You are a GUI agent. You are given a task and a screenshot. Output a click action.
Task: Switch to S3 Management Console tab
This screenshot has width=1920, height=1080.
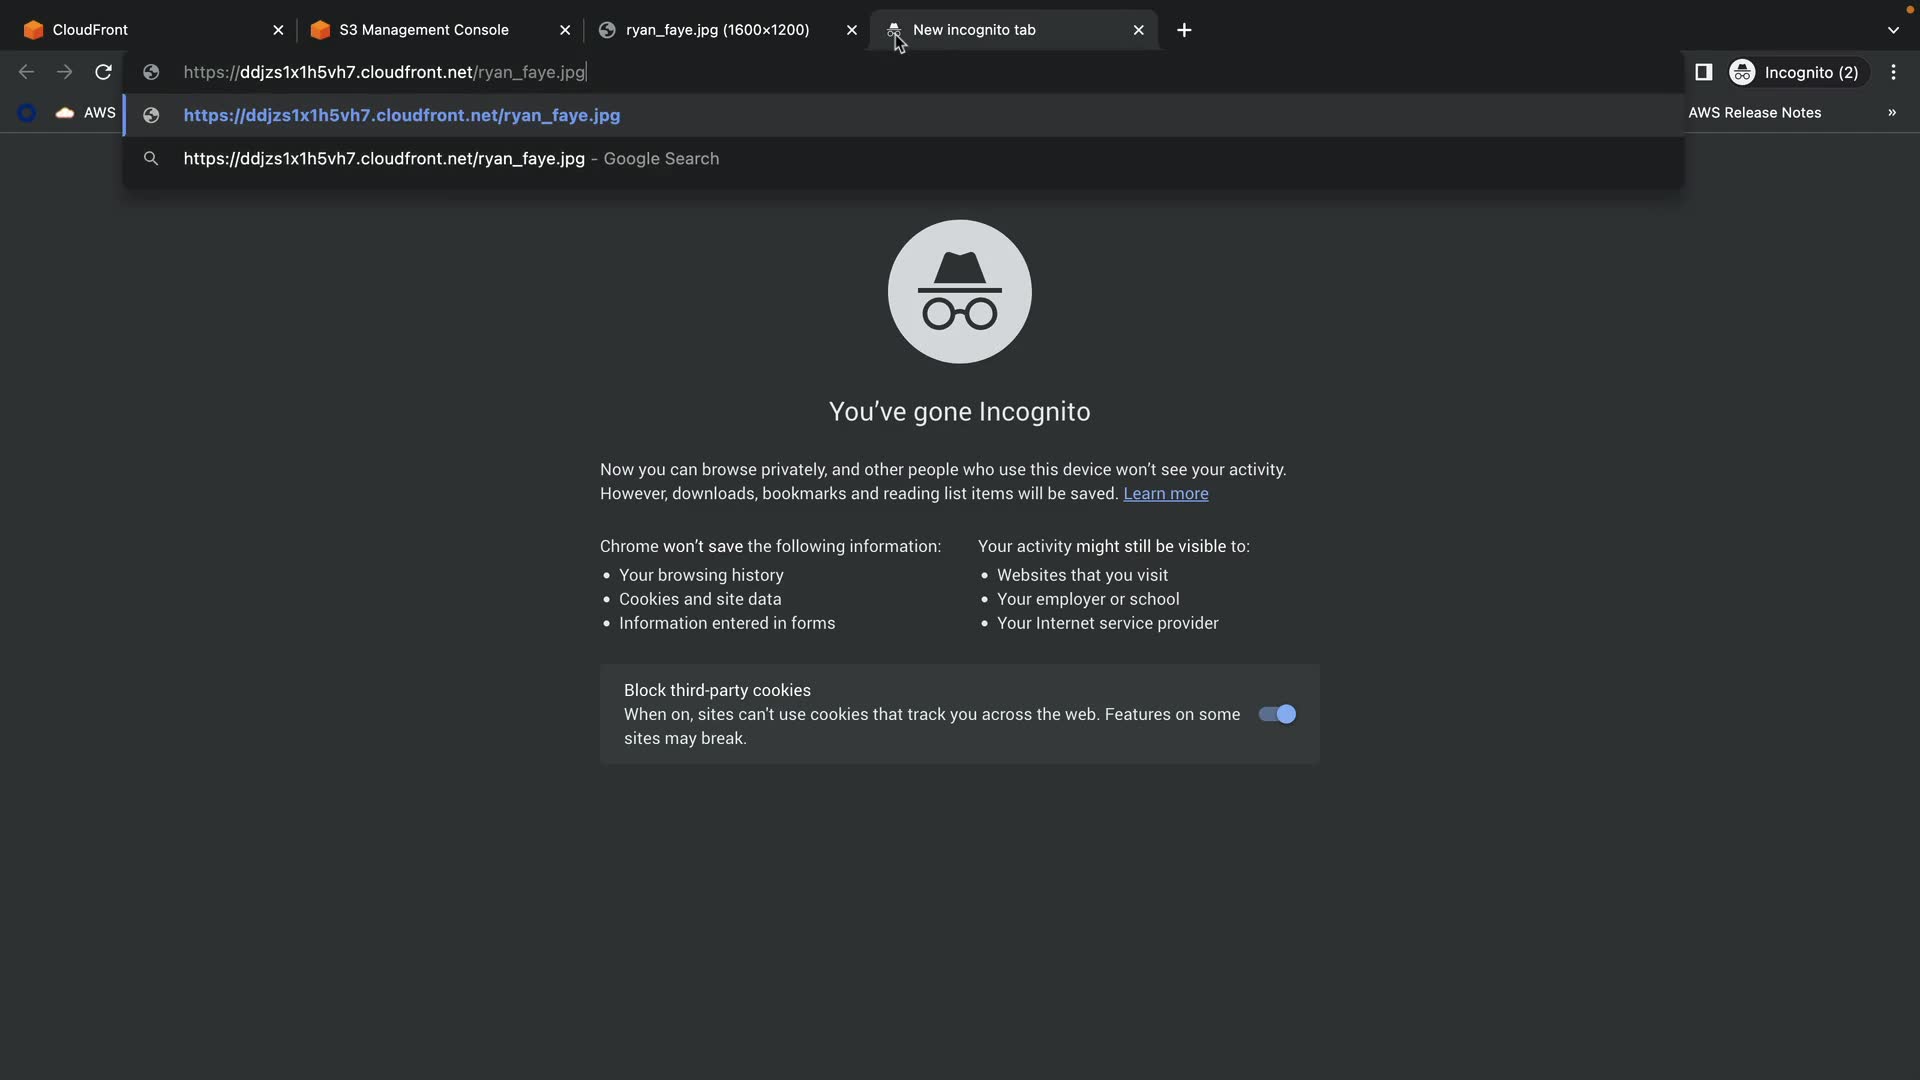tap(424, 30)
